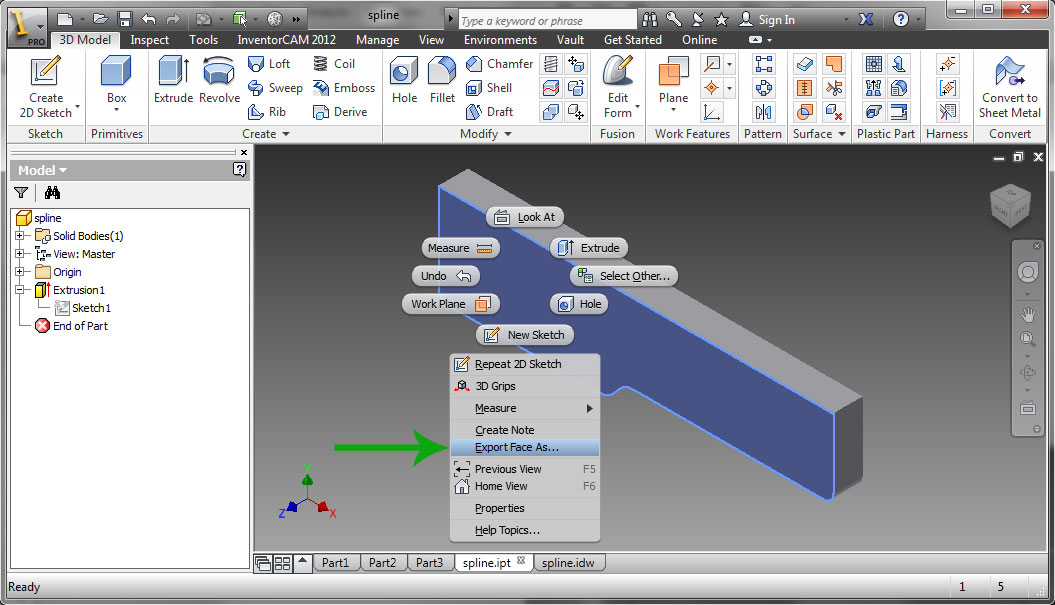Click the Open folder icon
The image size is (1055, 605).
[100, 19]
